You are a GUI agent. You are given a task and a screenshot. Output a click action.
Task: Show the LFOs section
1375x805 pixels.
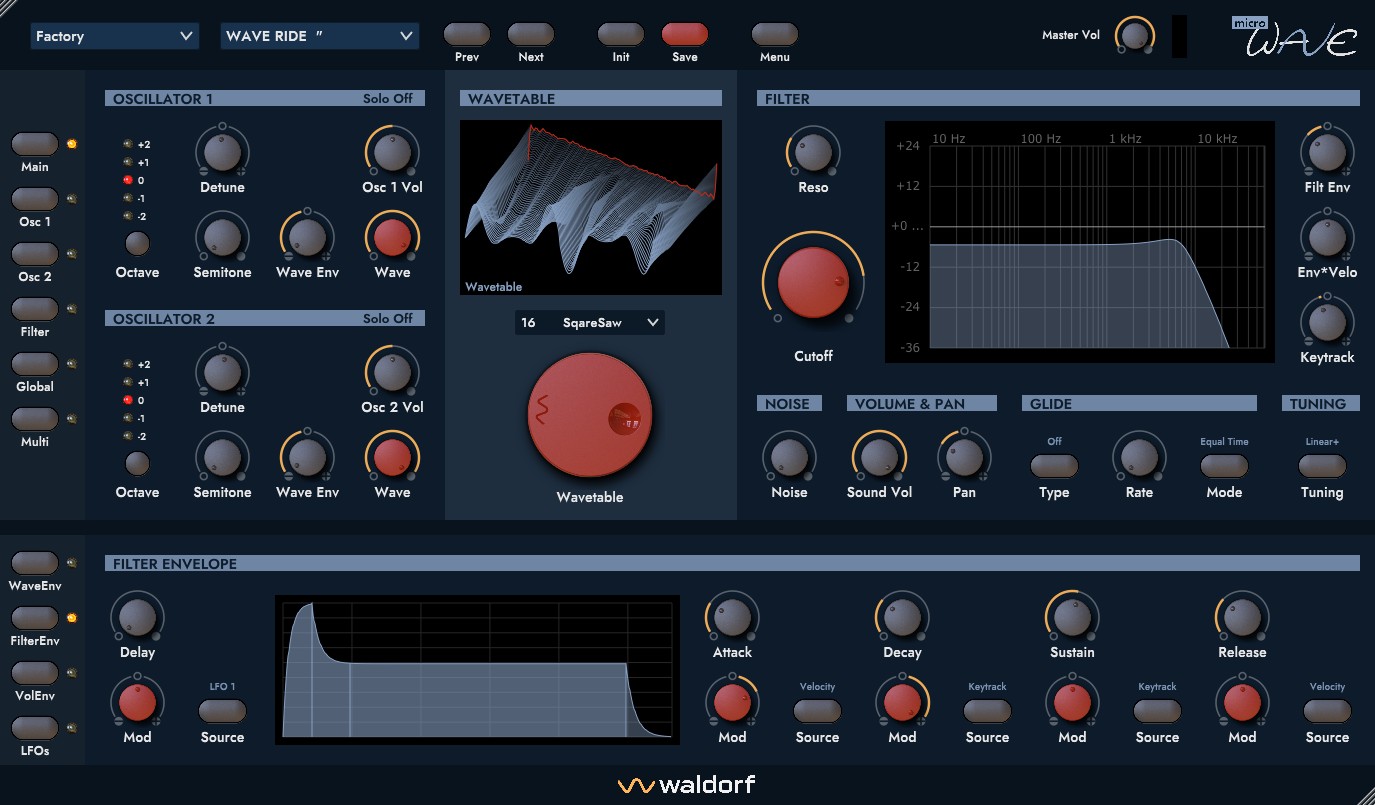35,728
